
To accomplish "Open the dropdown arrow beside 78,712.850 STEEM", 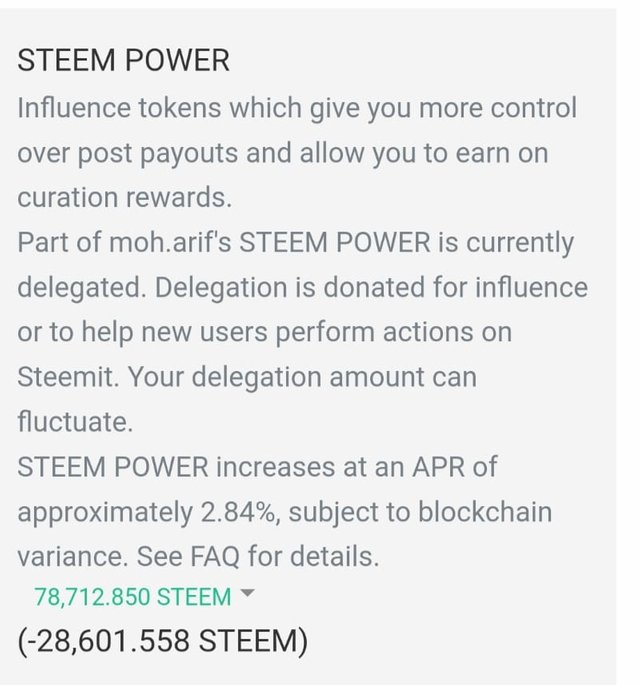I will coord(248,595).
